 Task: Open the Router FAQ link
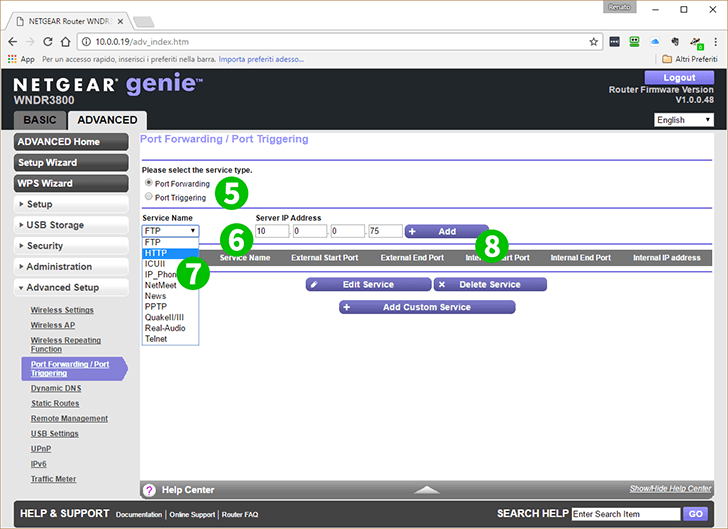(240, 515)
